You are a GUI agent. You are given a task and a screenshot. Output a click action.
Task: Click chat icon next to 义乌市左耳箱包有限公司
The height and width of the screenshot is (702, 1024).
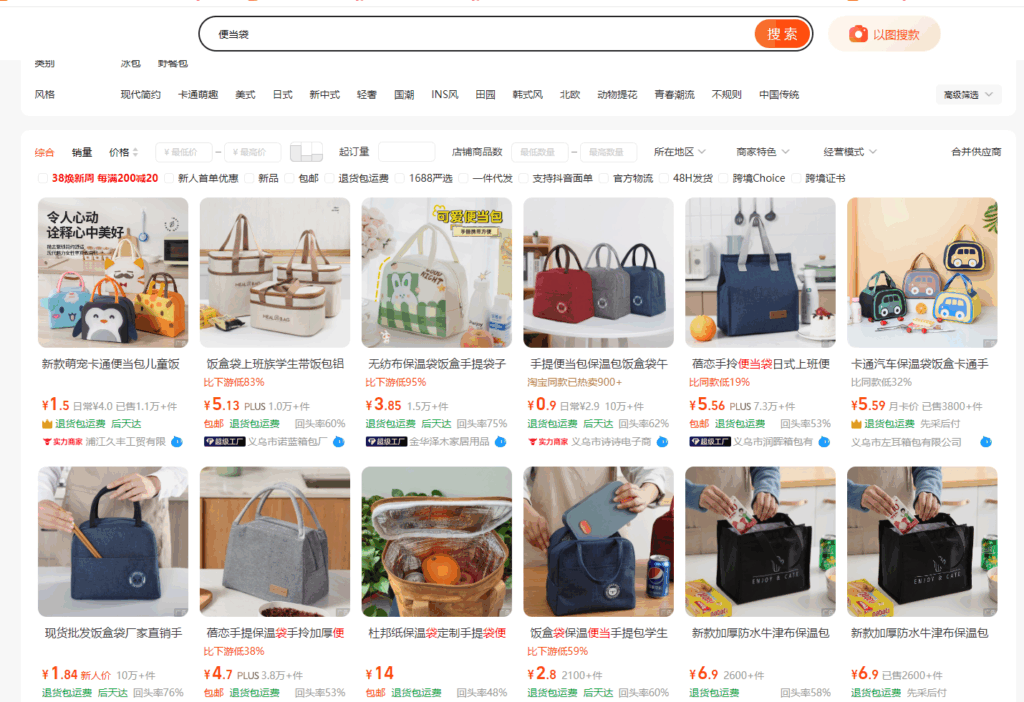986,442
